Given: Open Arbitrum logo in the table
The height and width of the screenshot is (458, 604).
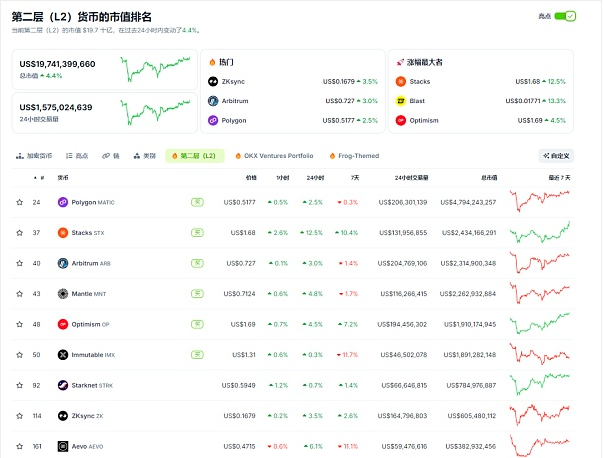Looking at the screenshot, I should coord(63,263).
